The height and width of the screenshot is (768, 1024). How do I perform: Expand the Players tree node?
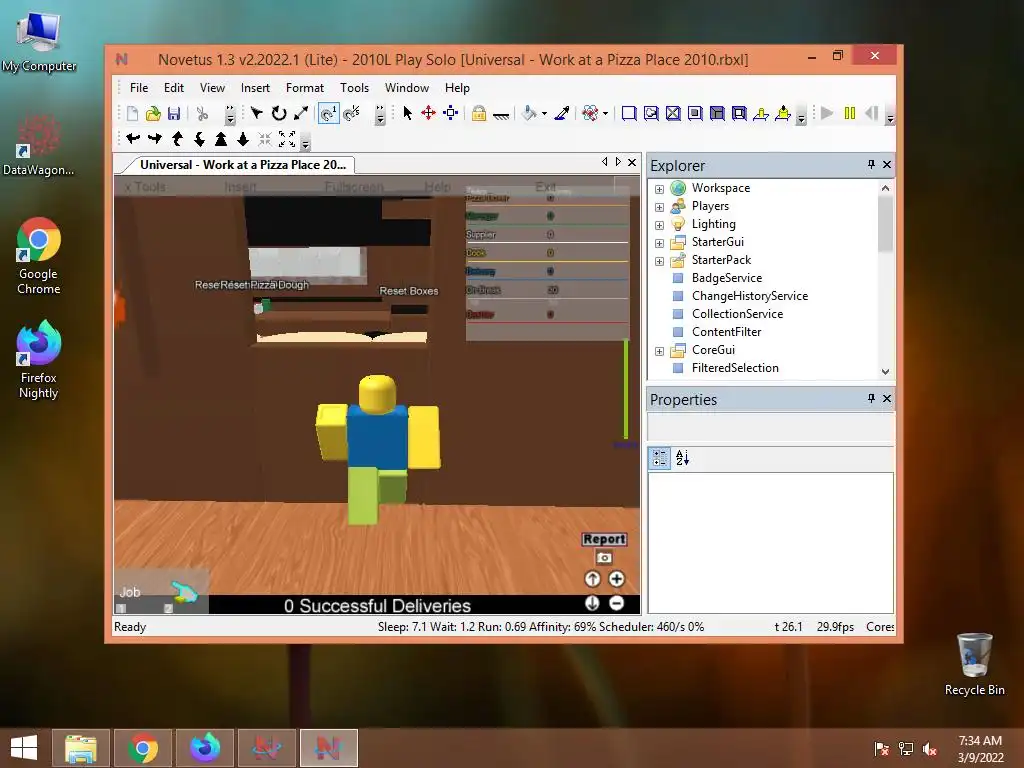659,207
